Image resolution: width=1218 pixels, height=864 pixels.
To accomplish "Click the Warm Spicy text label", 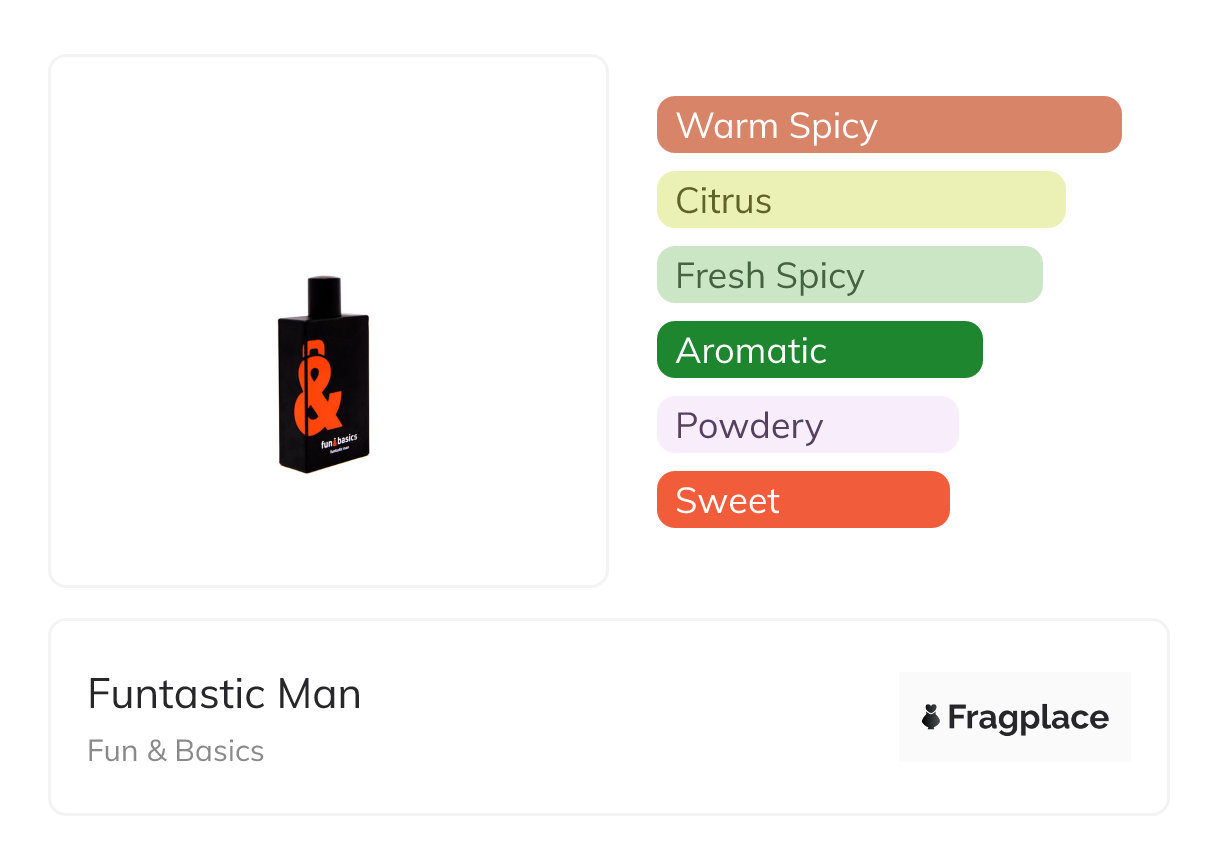I will click(776, 126).
